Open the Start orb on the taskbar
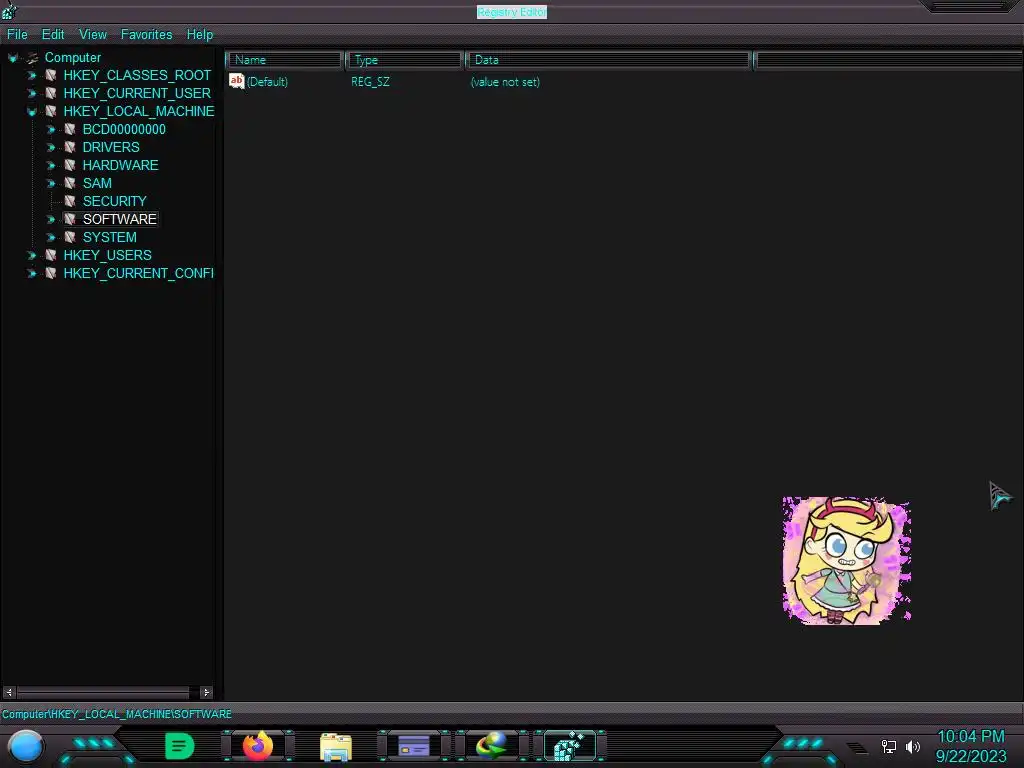The width and height of the screenshot is (1024, 768). (x=26, y=746)
